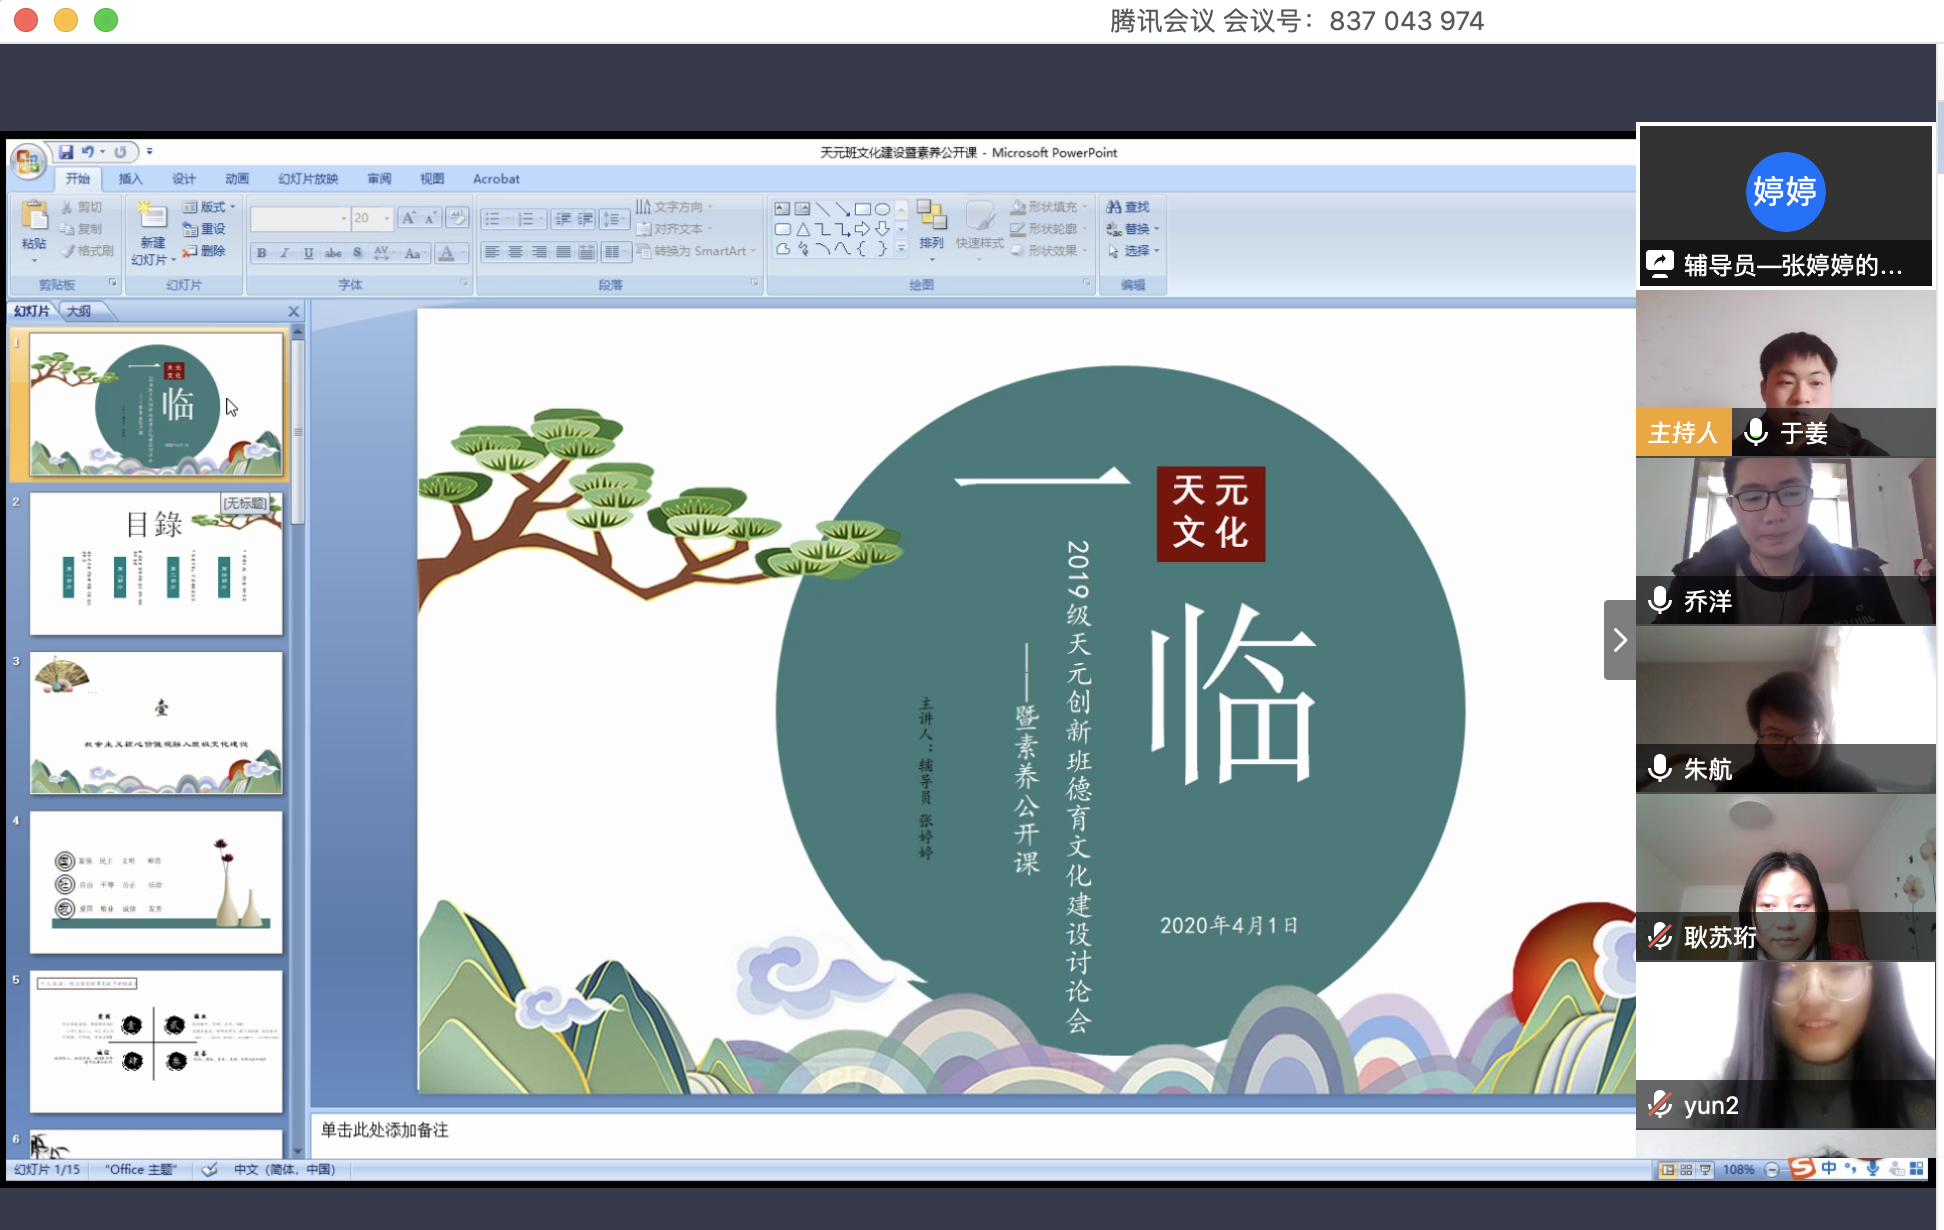
Task: Click the Replace (替换) button
Action: coord(1134,229)
